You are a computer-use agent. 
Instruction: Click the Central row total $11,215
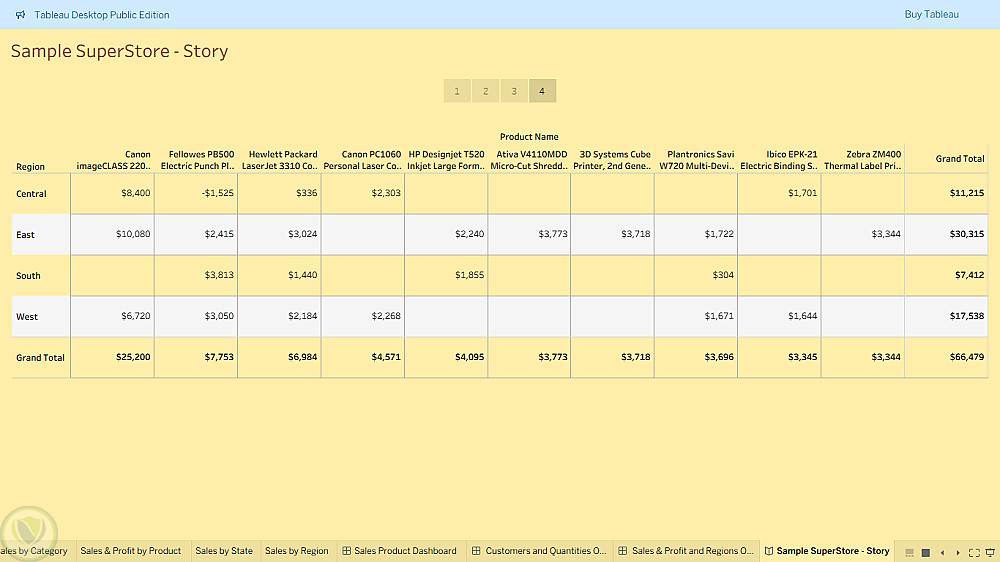[x=967, y=193]
